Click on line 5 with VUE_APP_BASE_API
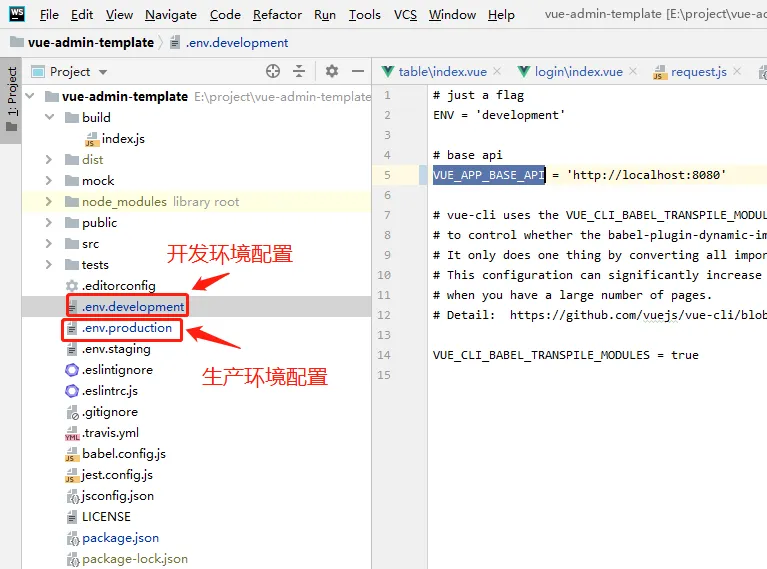Viewport: 767px width, 569px height. (x=580, y=175)
